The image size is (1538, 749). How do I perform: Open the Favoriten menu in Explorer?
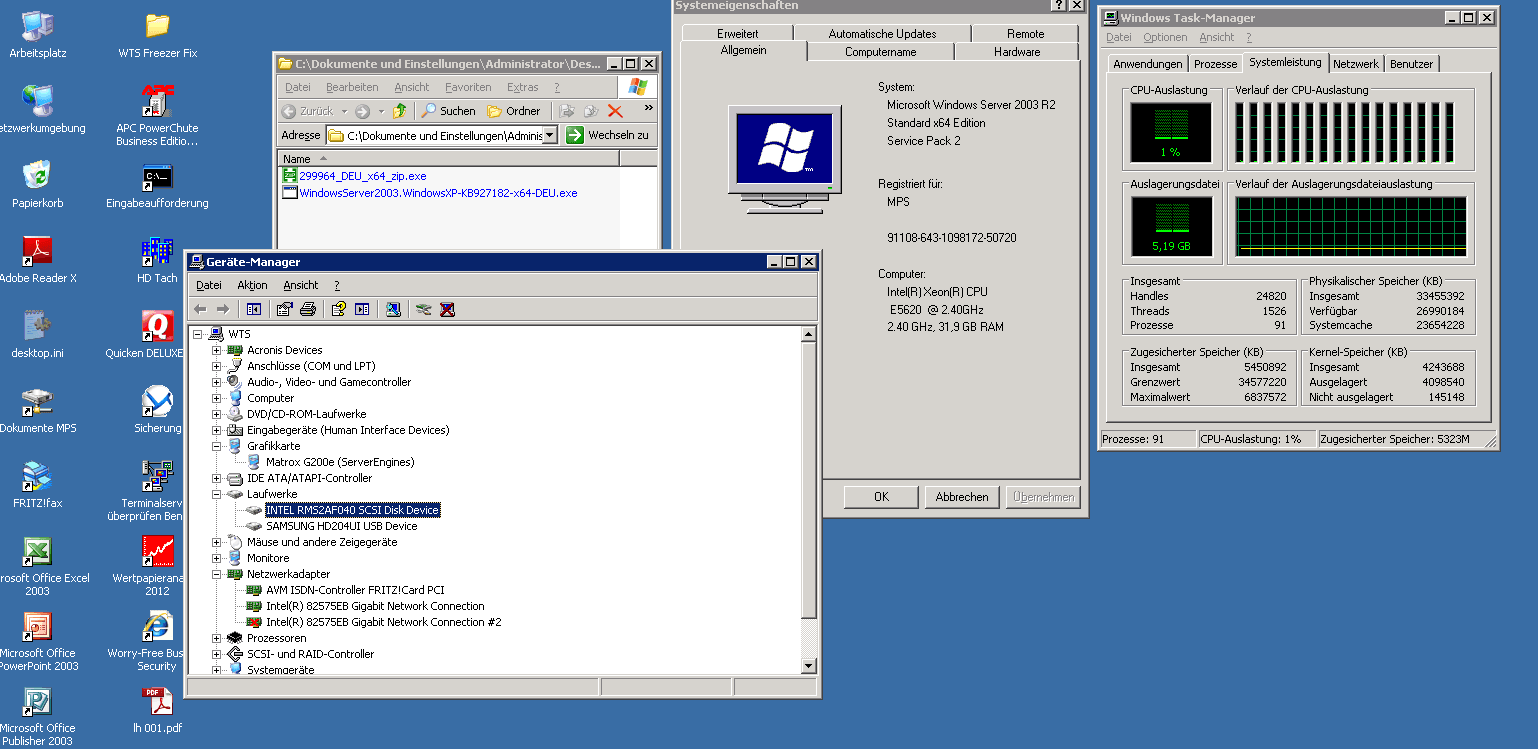tap(468, 87)
